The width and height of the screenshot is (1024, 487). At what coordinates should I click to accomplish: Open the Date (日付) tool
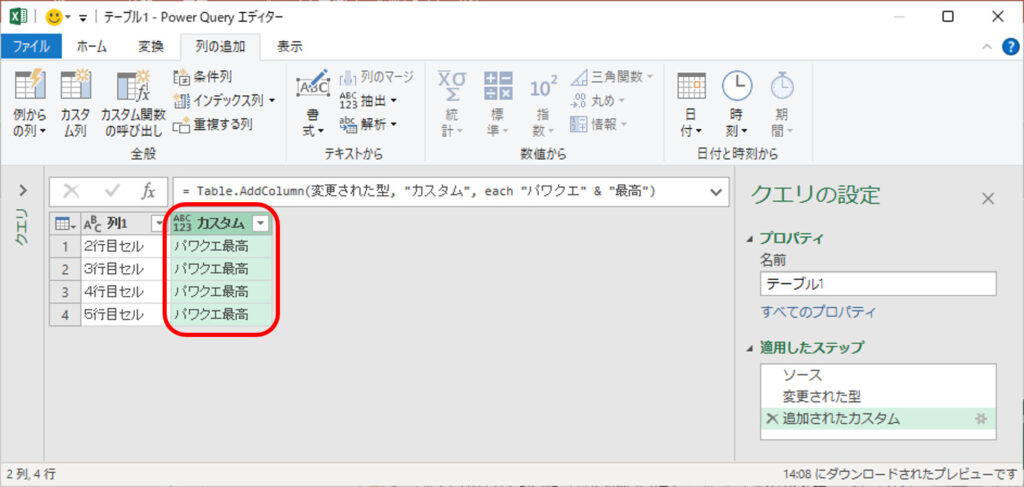(691, 103)
